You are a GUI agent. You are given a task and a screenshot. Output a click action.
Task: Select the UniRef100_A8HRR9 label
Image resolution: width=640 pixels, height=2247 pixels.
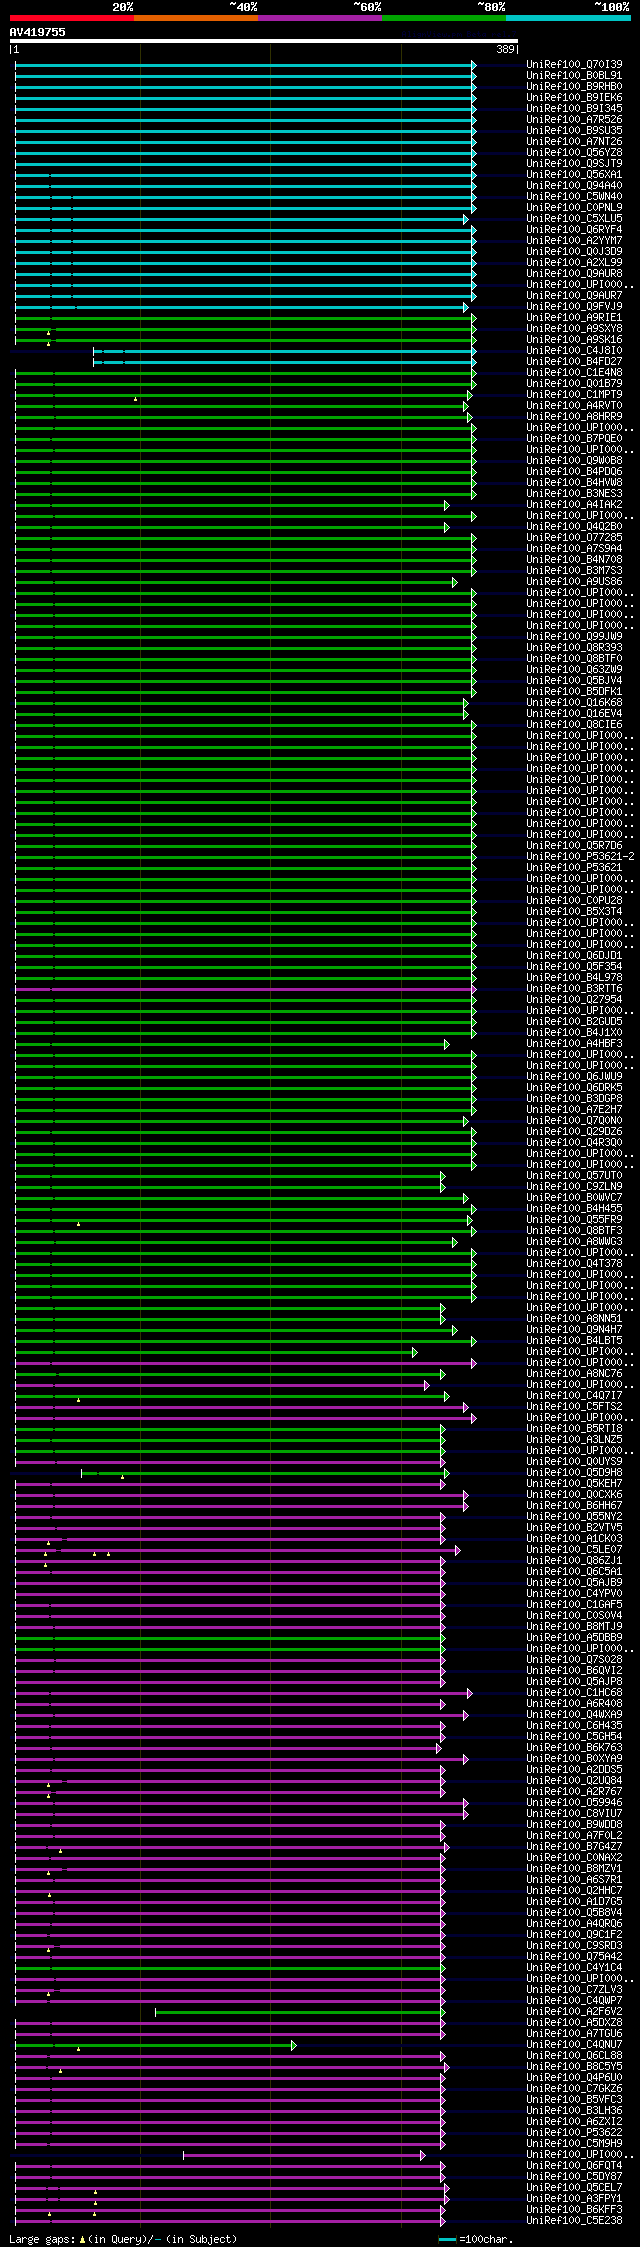[x=574, y=416]
